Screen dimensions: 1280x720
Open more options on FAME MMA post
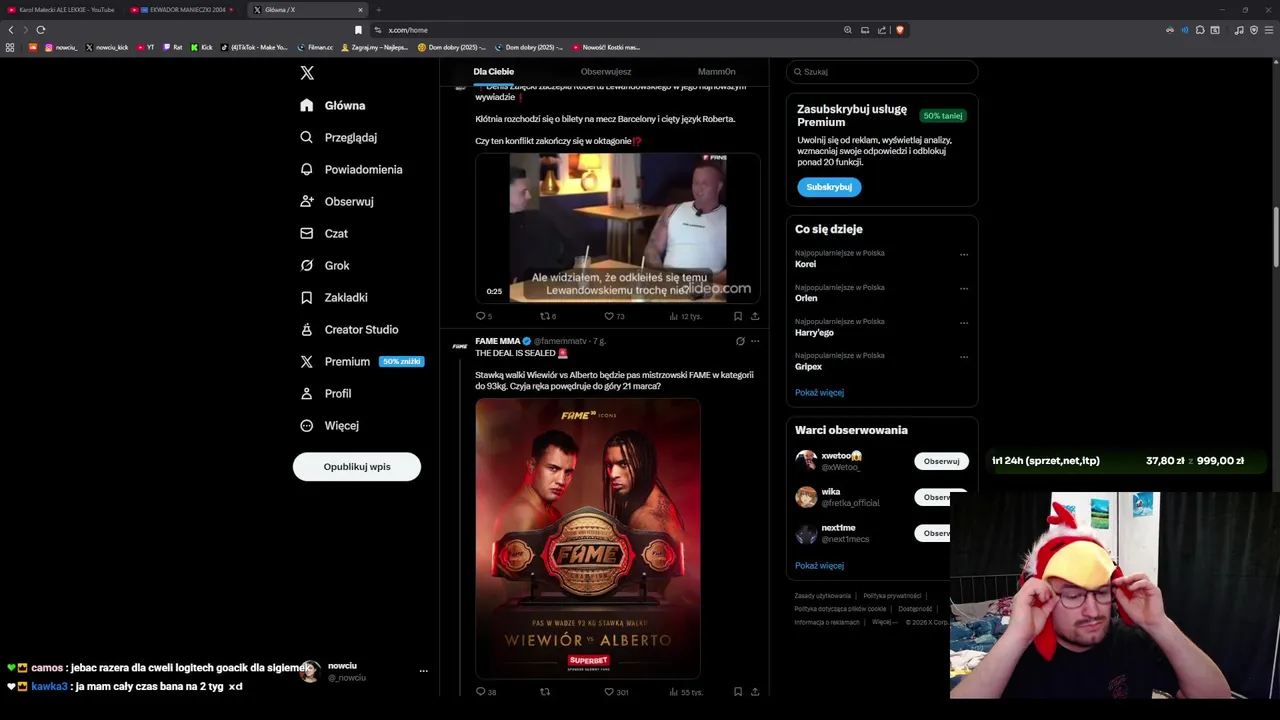[x=755, y=341]
